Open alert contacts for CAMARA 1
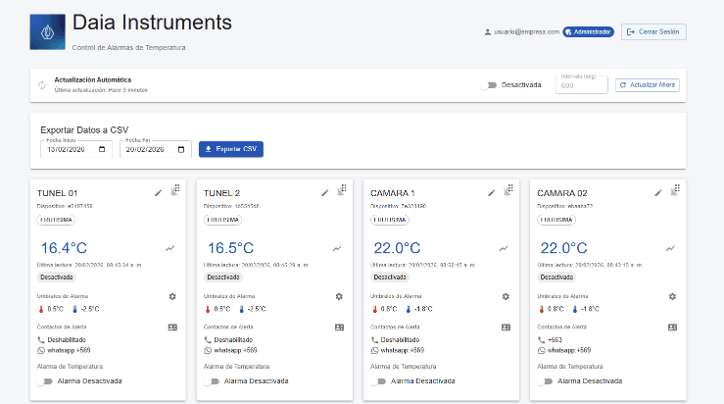This screenshot has width=724, height=404. [506, 327]
